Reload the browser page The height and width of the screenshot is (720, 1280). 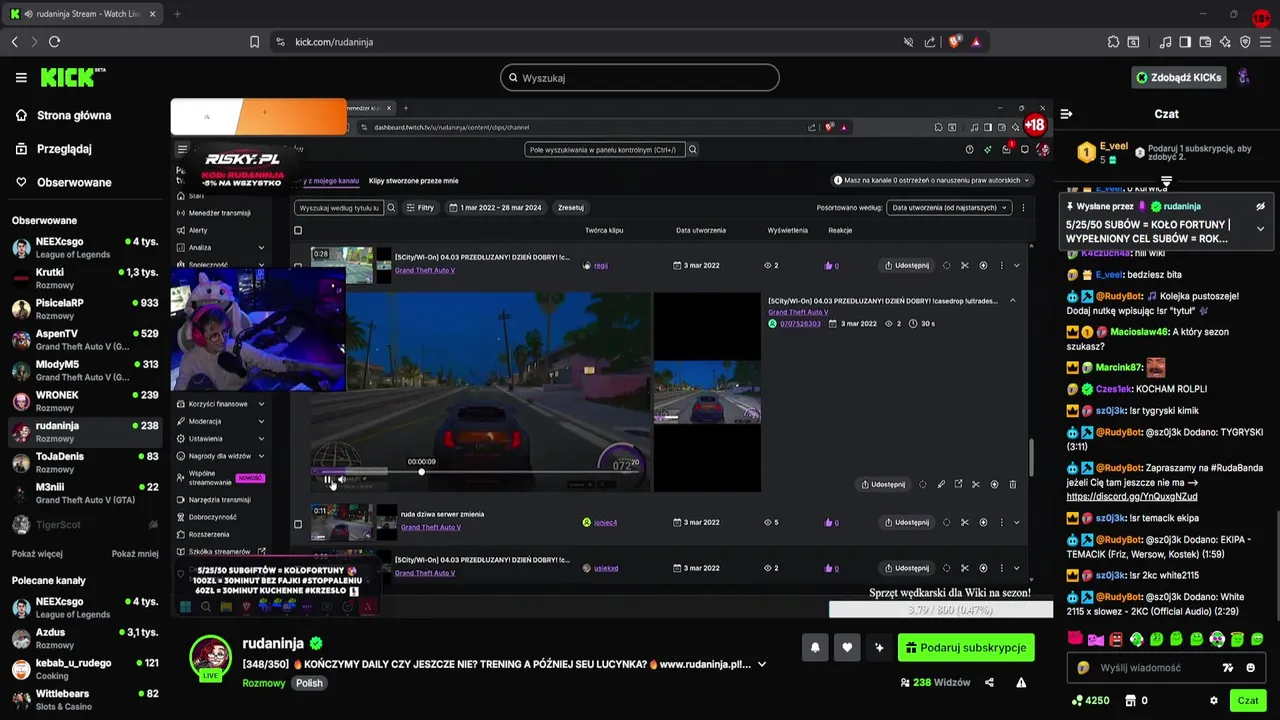click(54, 42)
